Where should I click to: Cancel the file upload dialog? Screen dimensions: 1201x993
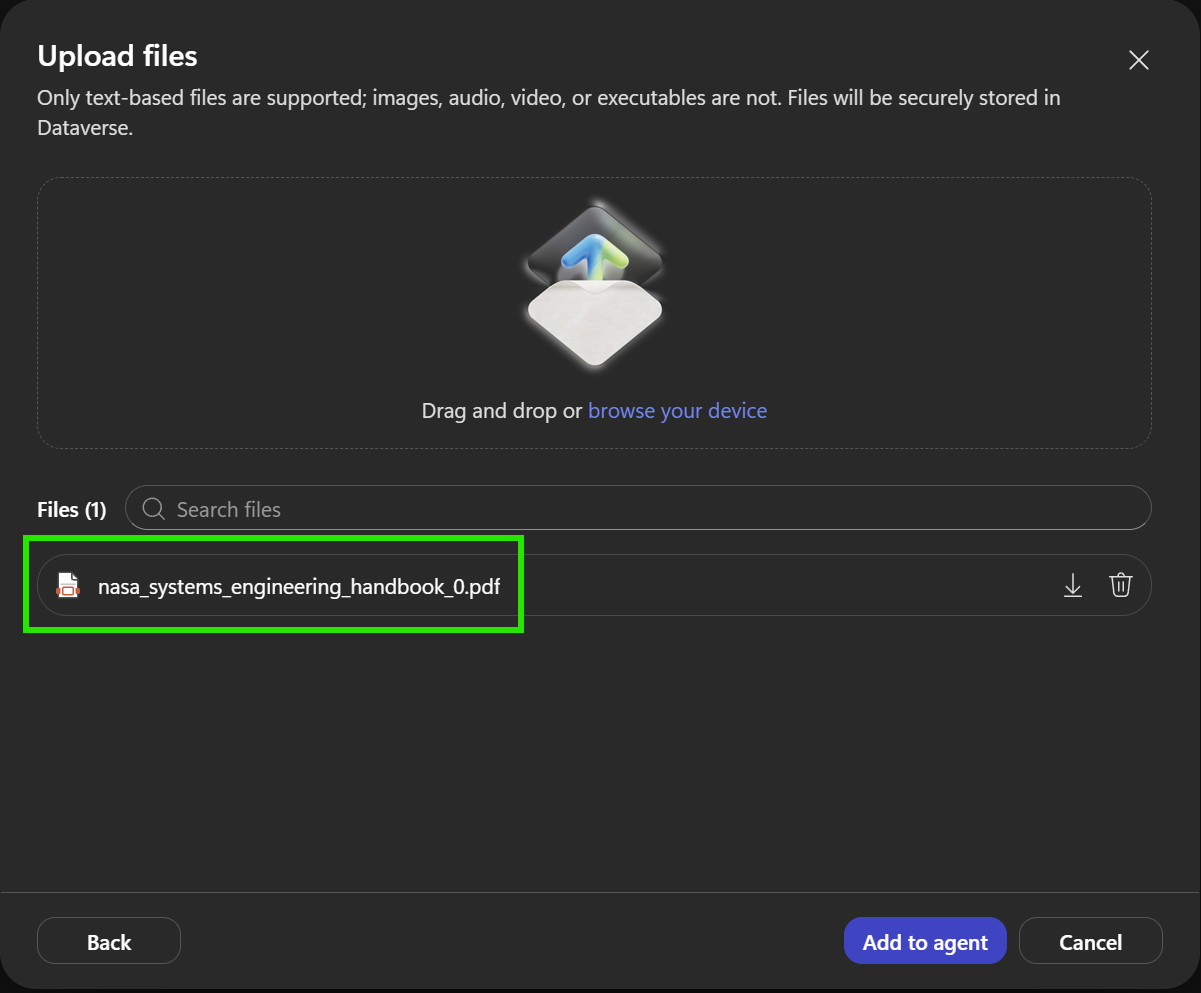(x=1091, y=941)
